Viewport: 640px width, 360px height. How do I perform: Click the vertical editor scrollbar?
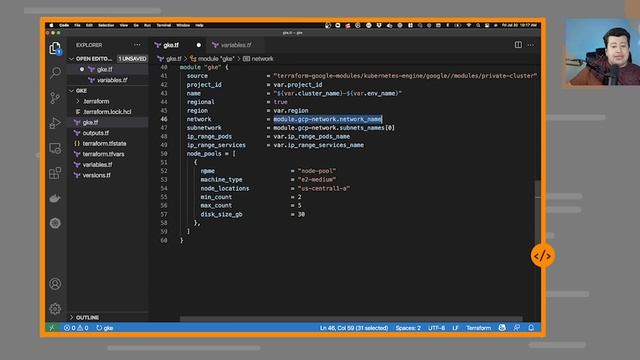point(538,212)
